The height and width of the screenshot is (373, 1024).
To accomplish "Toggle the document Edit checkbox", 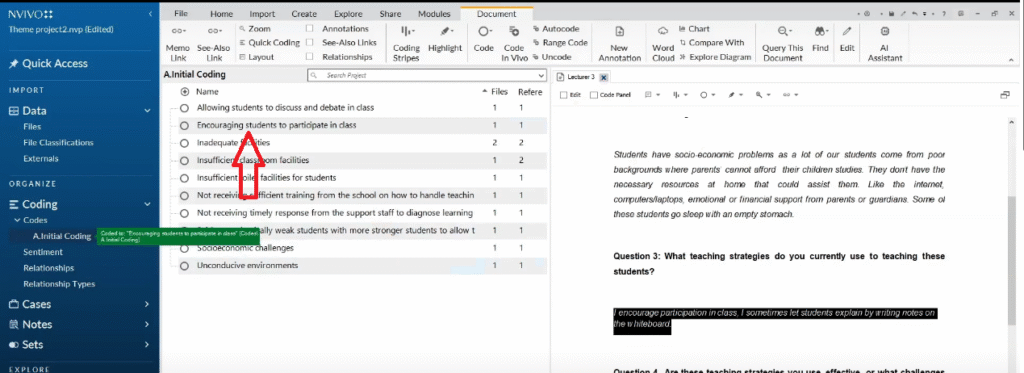I will tap(564, 95).
